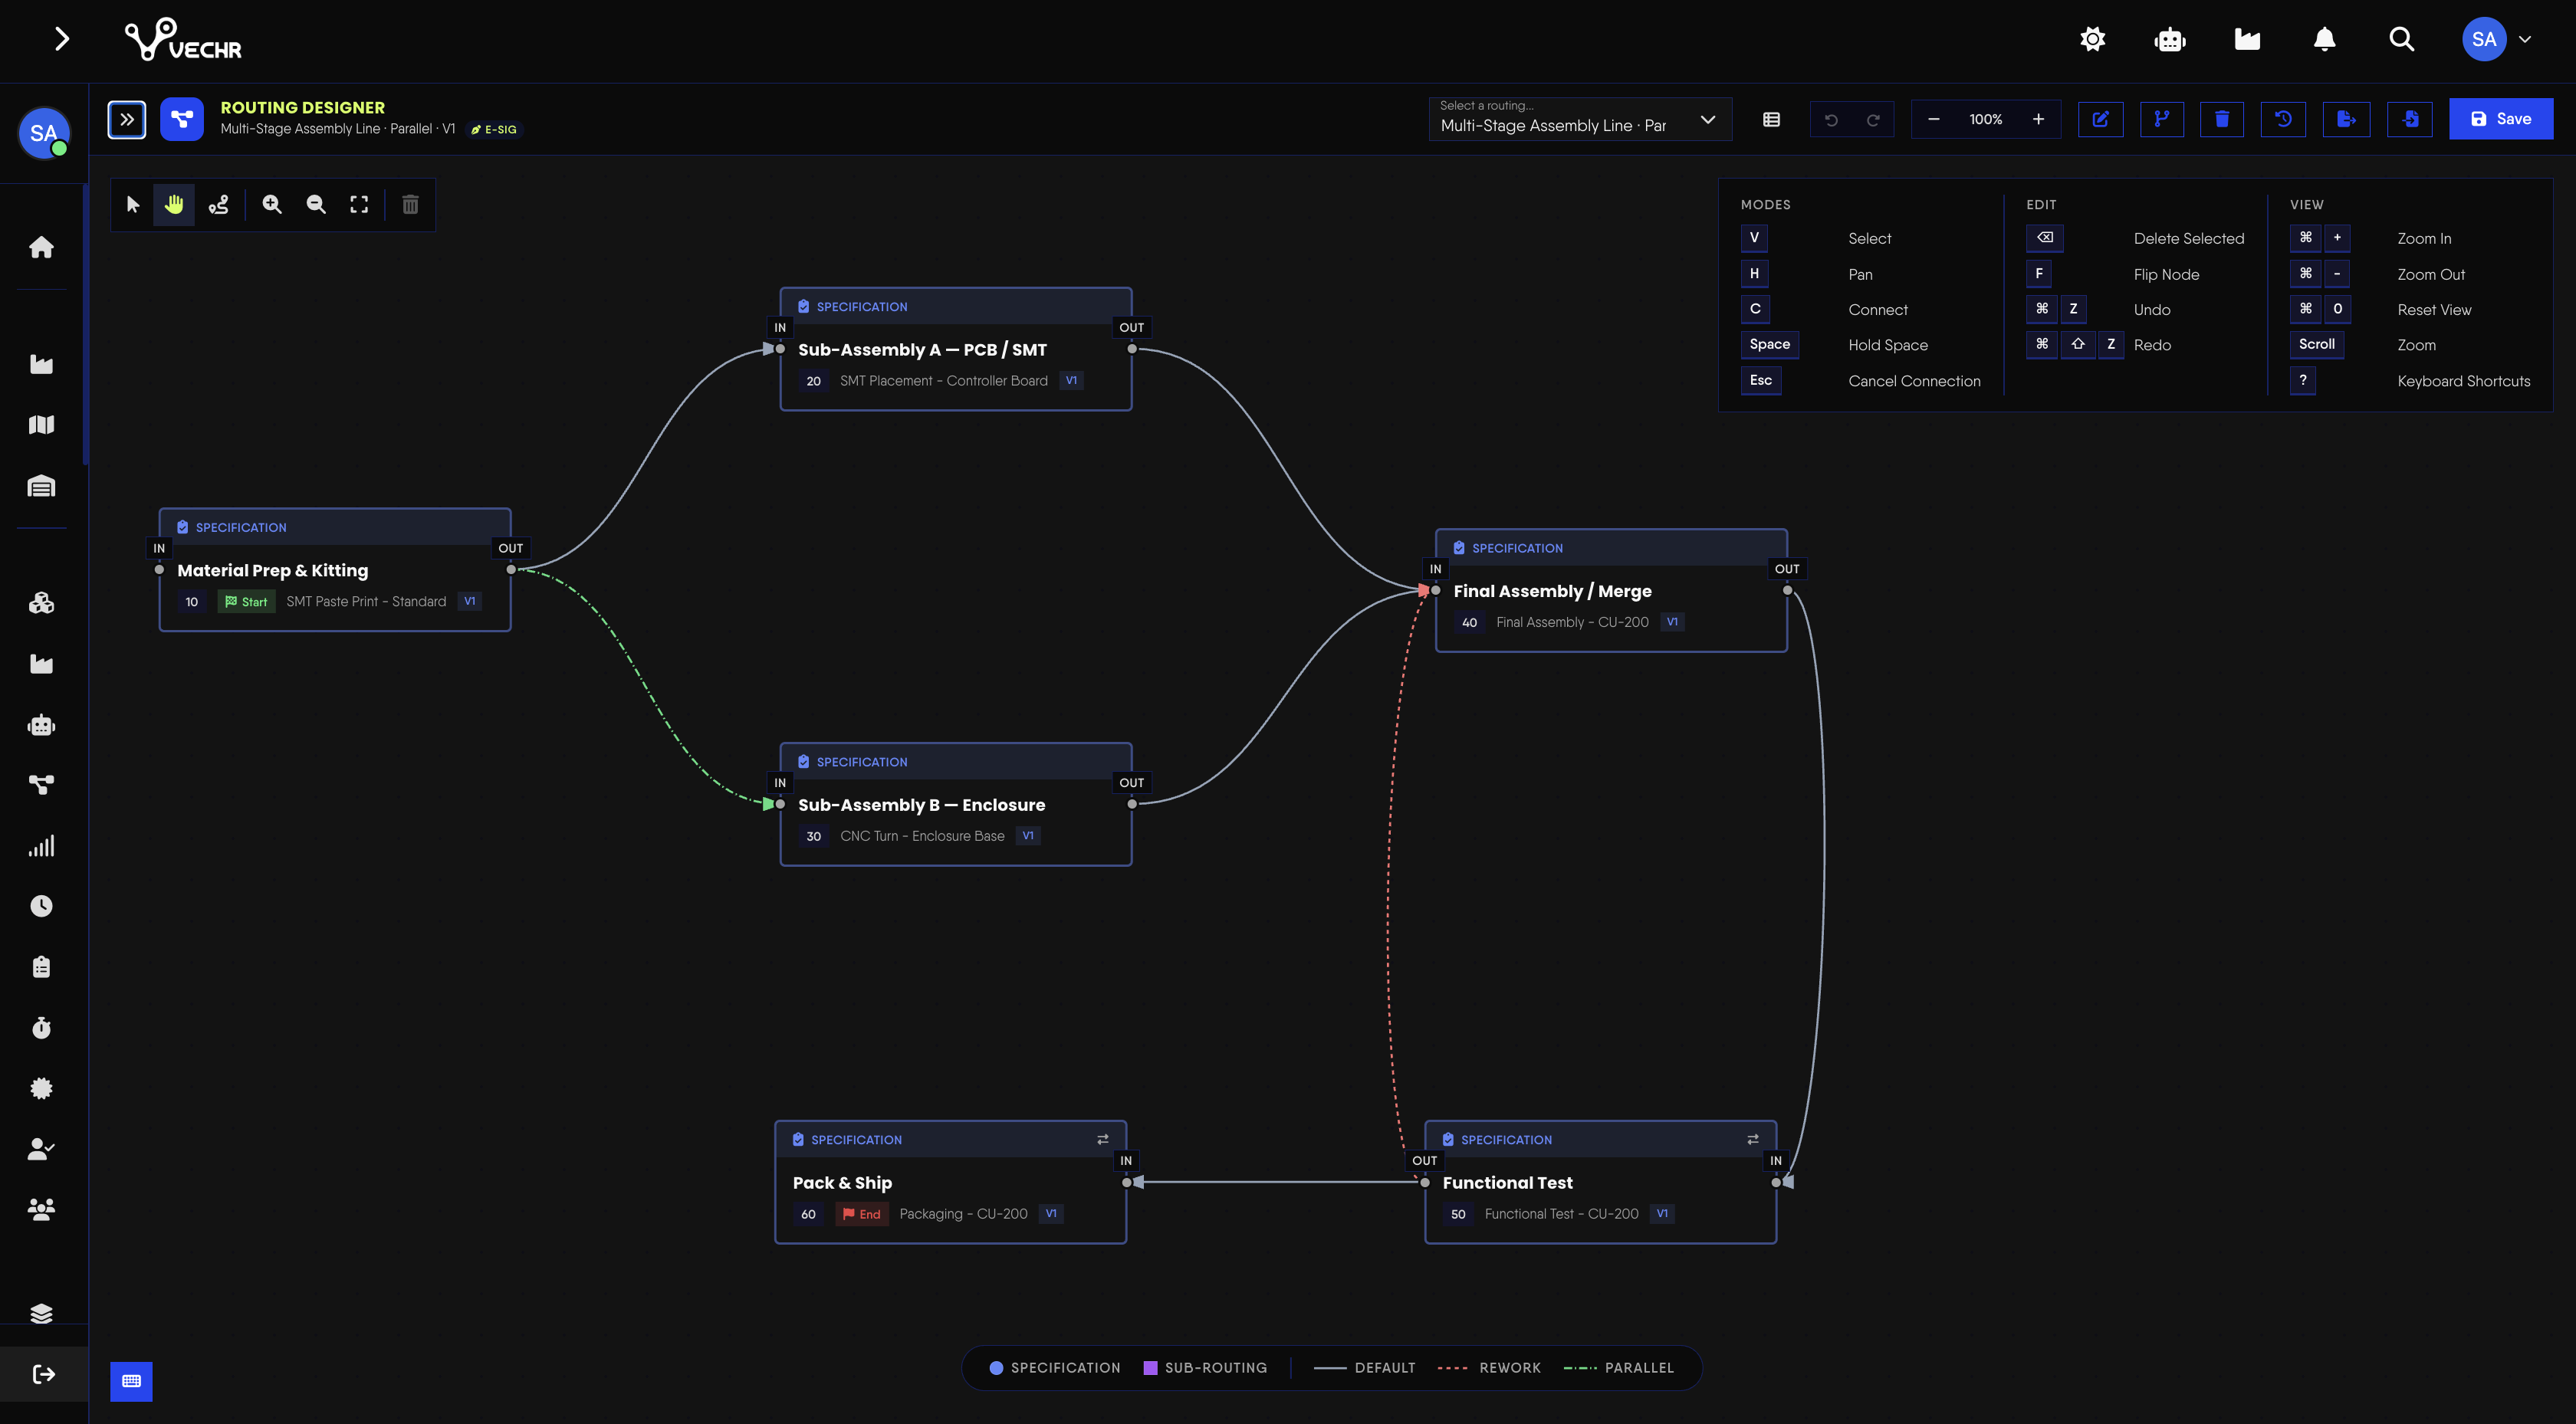Click the IN port of Final Assembly / Merge
The width and height of the screenshot is (2576, 1424).
(x=1436, y=591)
